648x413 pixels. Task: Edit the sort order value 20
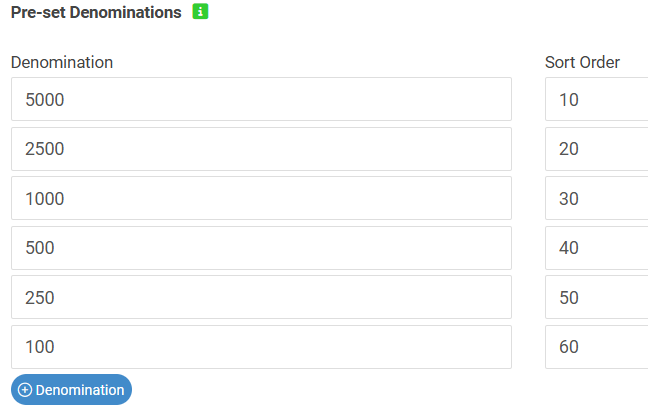click(x=596, y=149)
